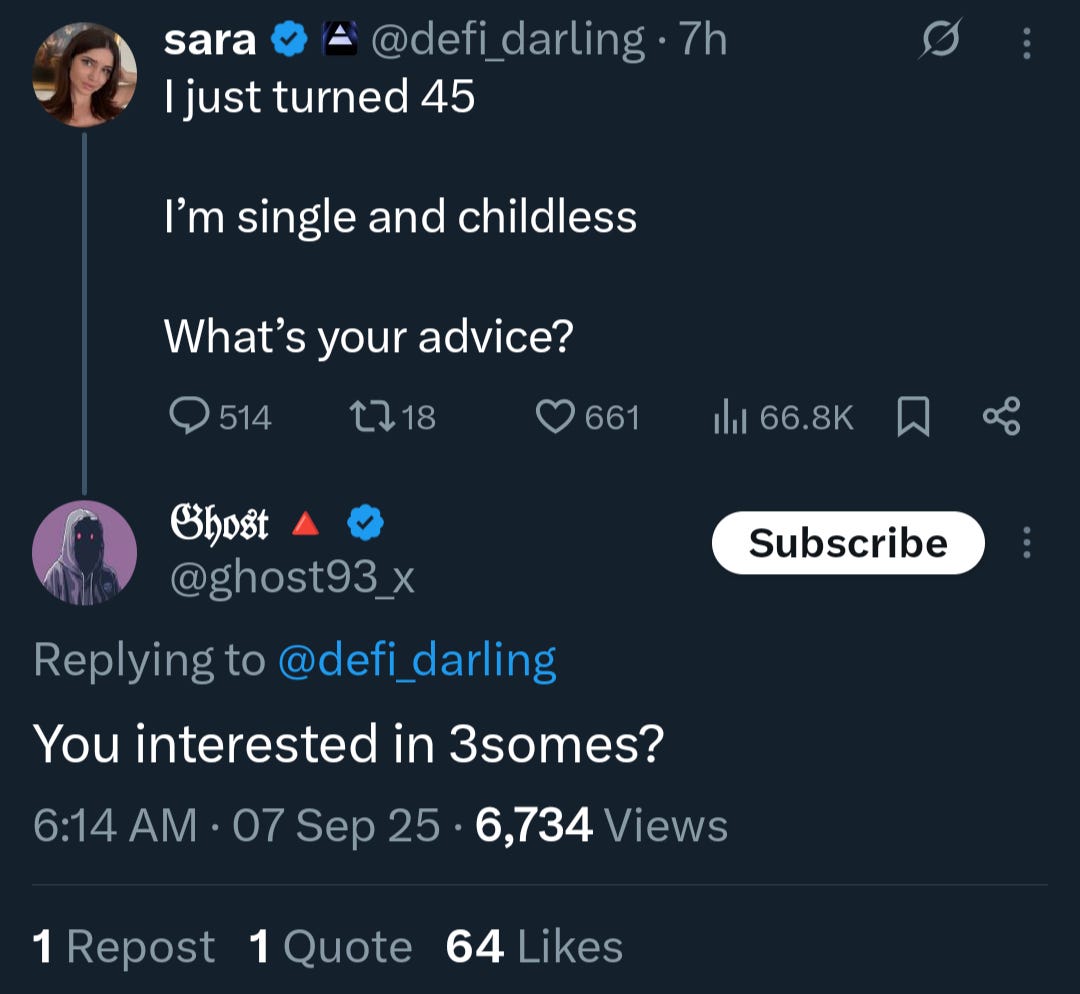Image resolution: width=1080 pixels, height=994 pixels.
Task: View analytics icon showing 66.8K views
Action: pos(731,416)
